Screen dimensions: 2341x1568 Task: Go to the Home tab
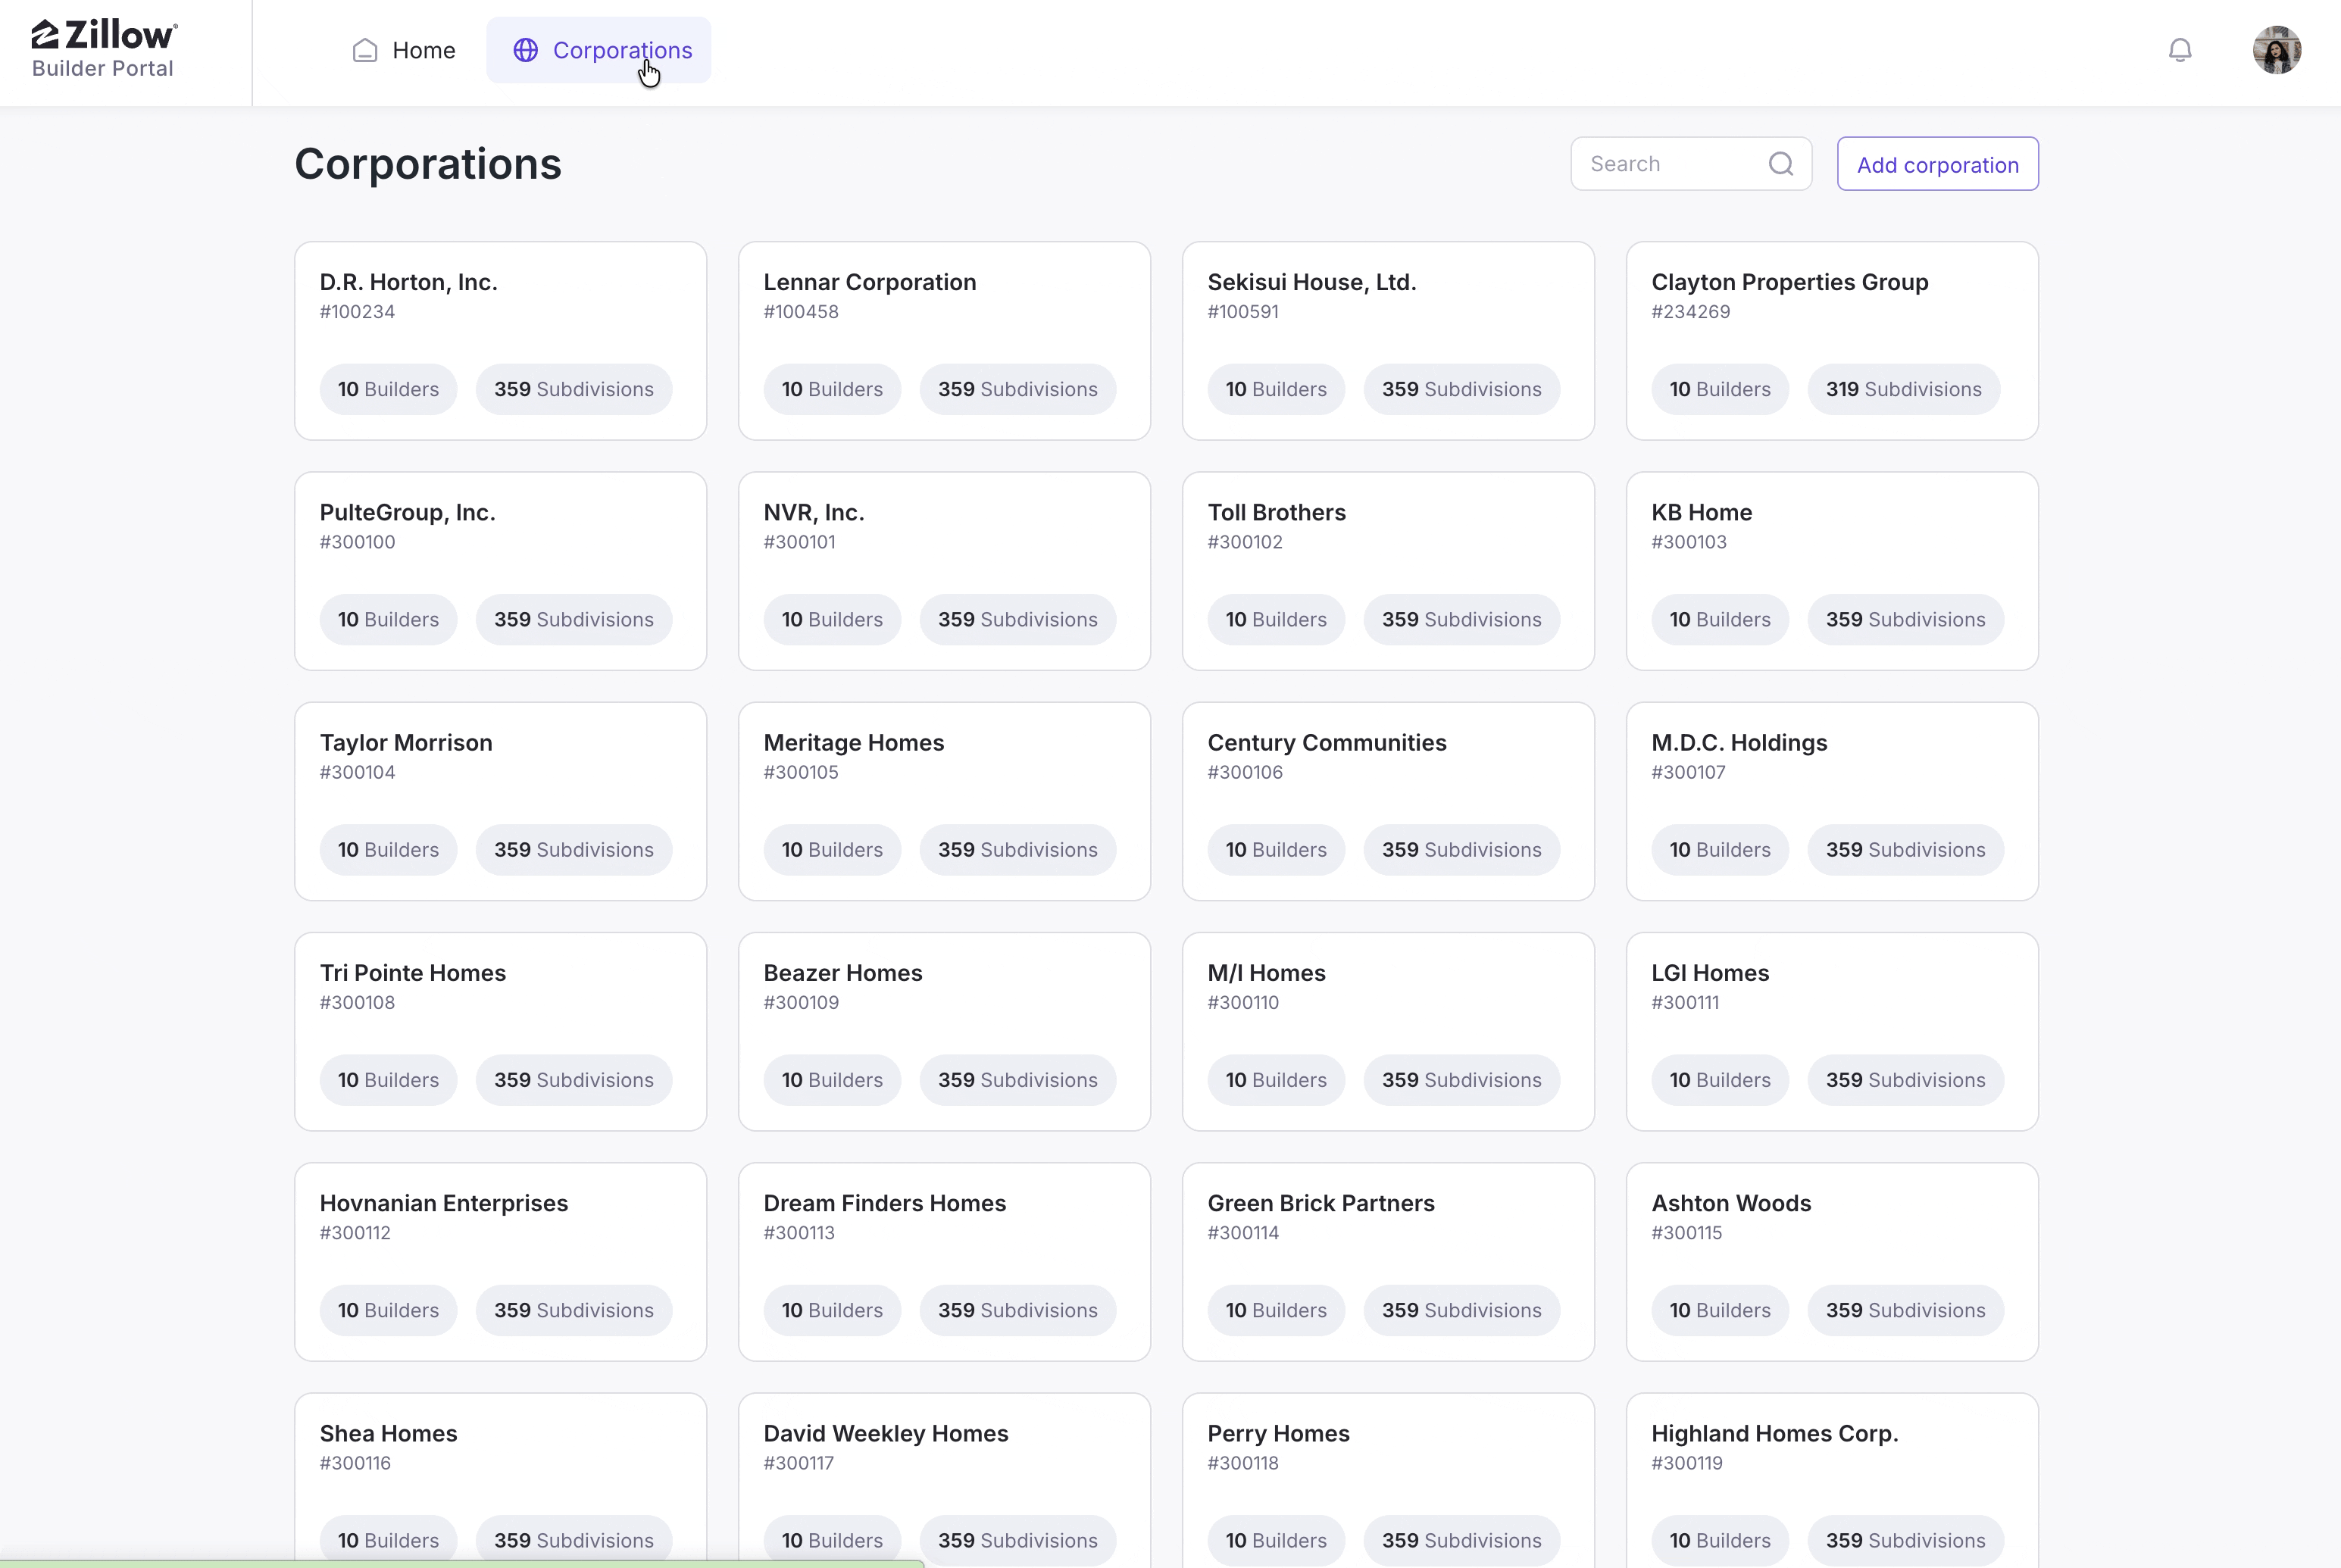point(404,50)
